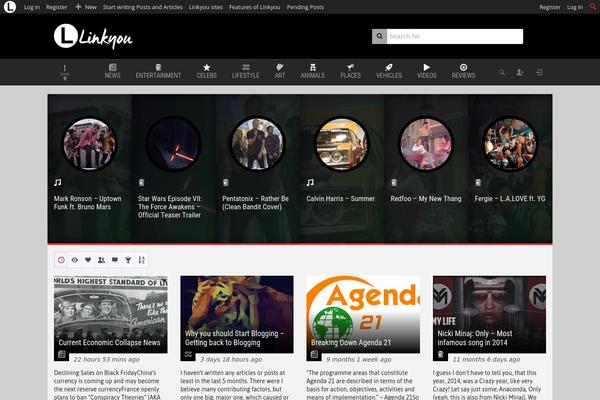Open 'Why you should Start Blogging' post image
Image resolution: width=600 pixels, height=400 pixels.
point(237,314)
